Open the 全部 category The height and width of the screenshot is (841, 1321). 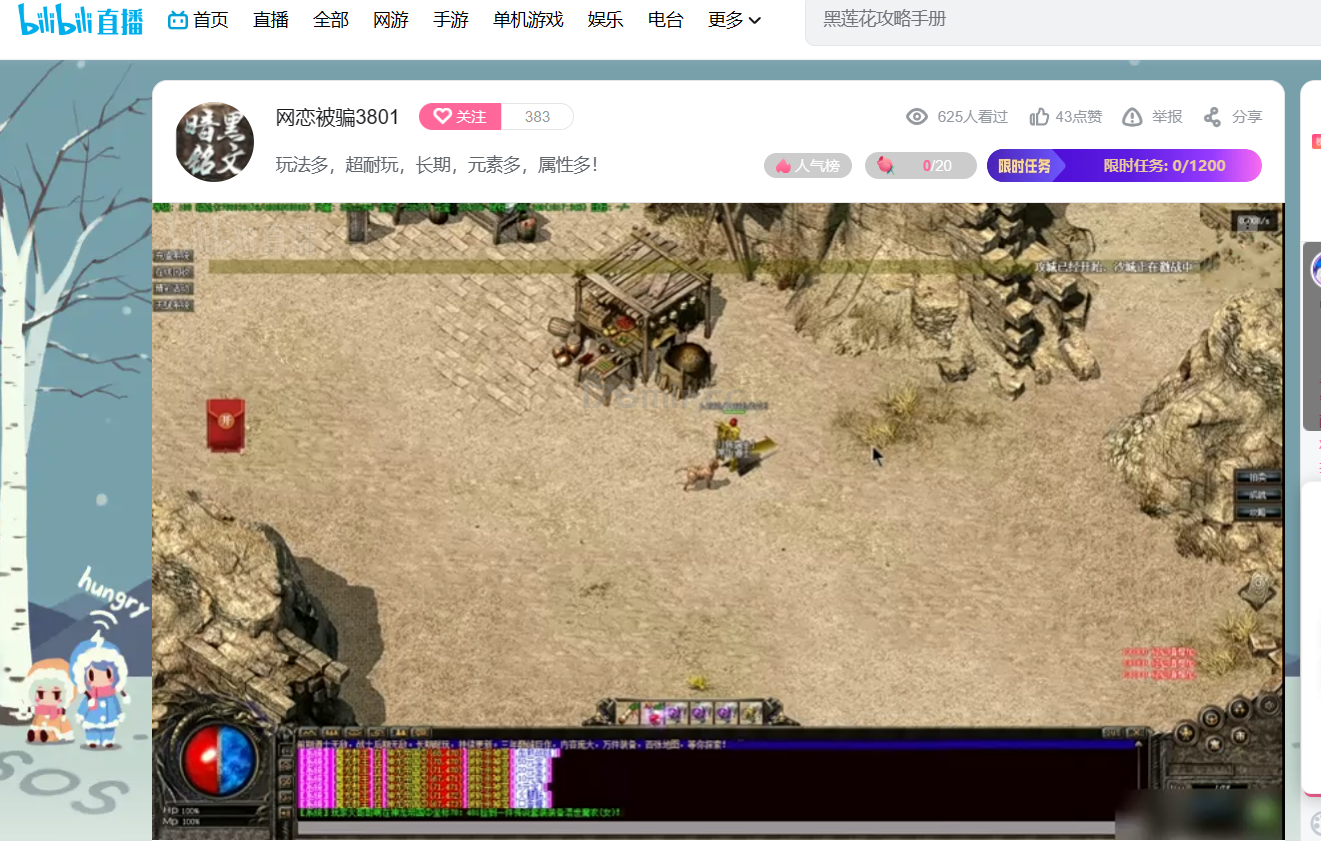[331, 20]
